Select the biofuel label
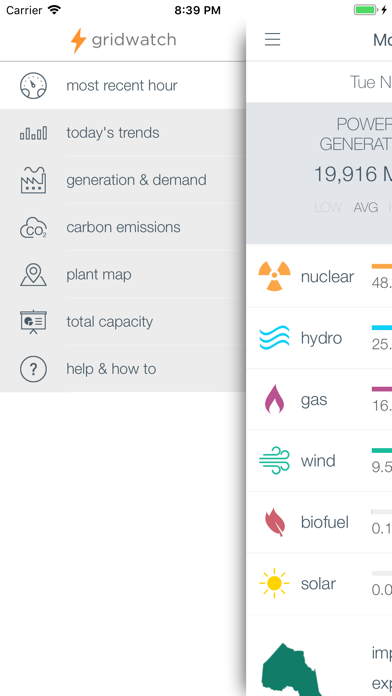 point(325,522)
